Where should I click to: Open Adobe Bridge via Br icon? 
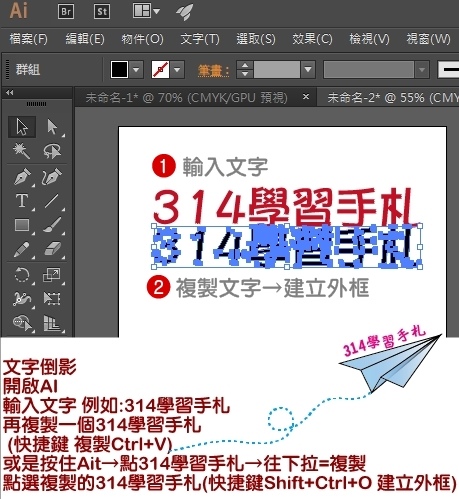[66, 12]
